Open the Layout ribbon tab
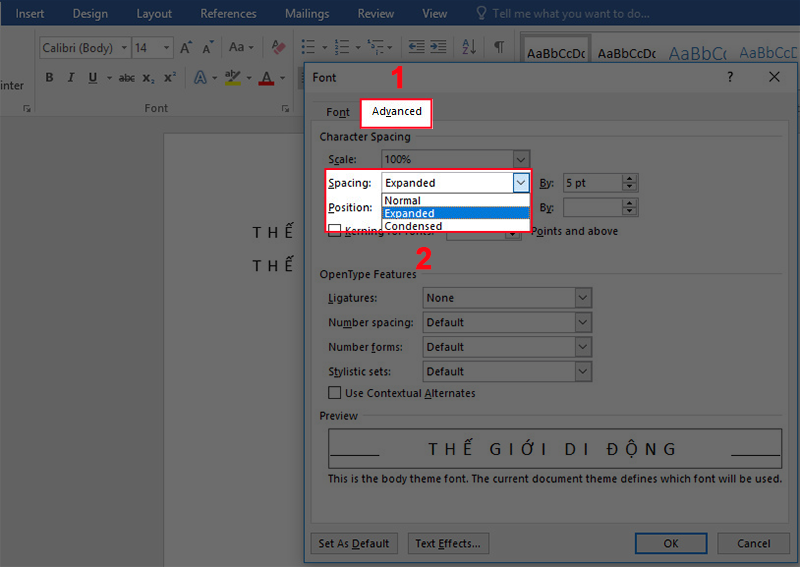The height and width of the screenshot is (567, 800). click(154, 13)
